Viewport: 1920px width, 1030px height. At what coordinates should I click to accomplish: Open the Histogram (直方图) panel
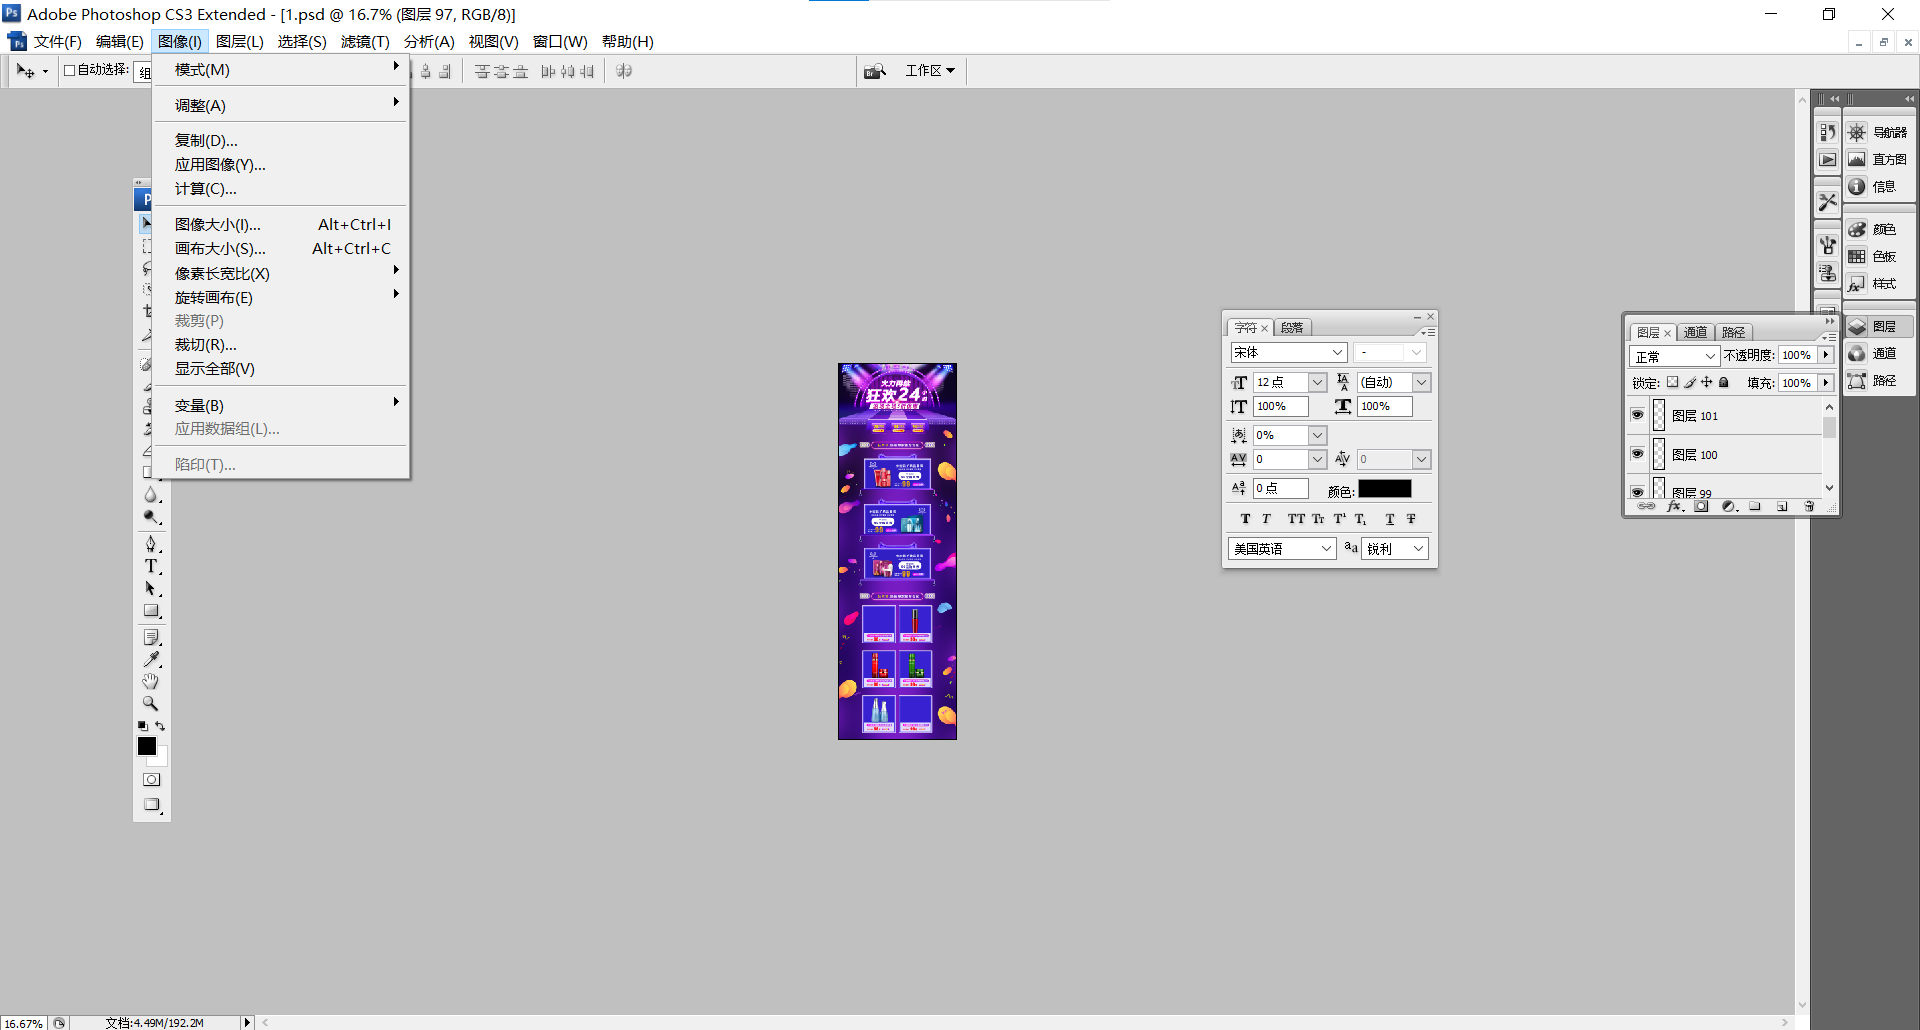tap(1879, 159)
